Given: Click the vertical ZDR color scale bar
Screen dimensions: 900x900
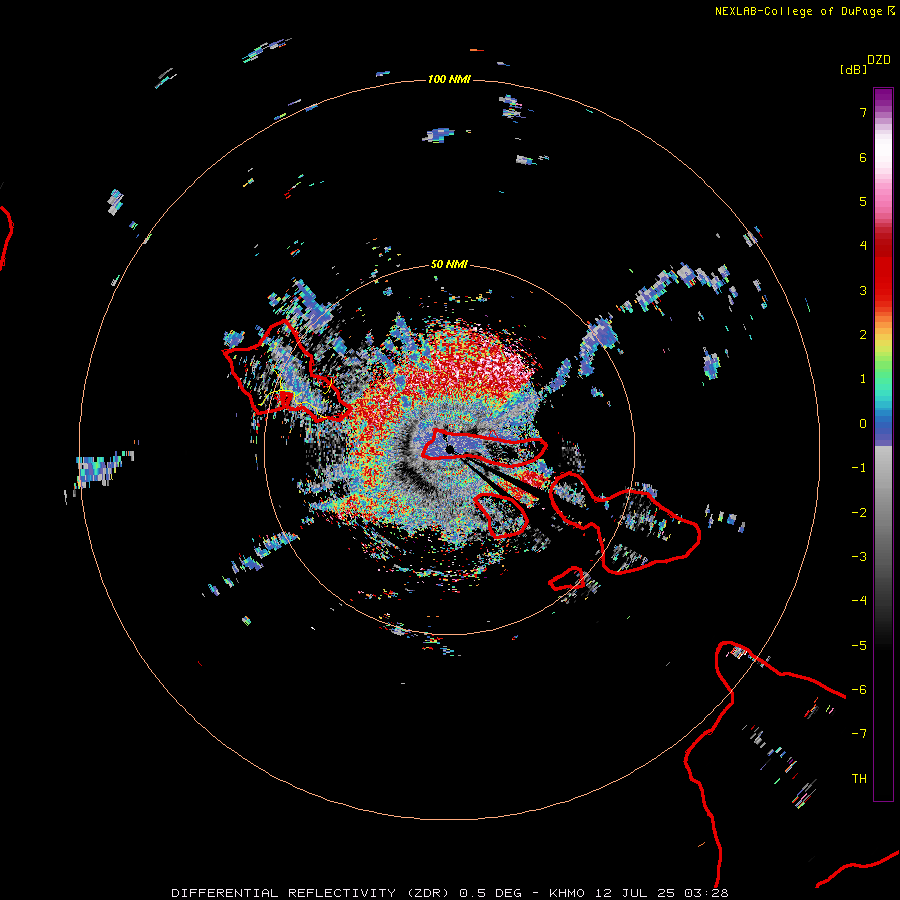Looking at the screenshot, I should tap(883, 444).
